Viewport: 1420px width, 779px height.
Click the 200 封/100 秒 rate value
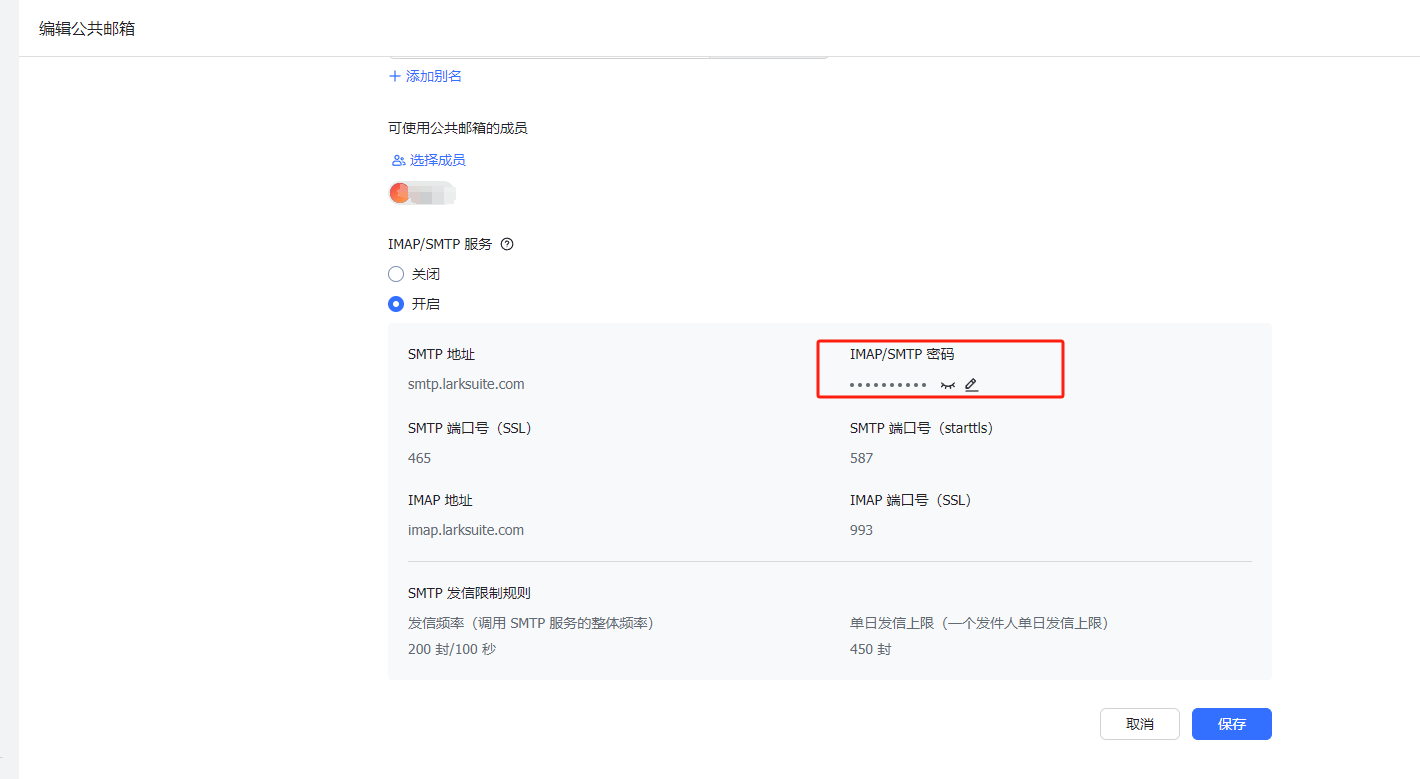tap(452, 649)
